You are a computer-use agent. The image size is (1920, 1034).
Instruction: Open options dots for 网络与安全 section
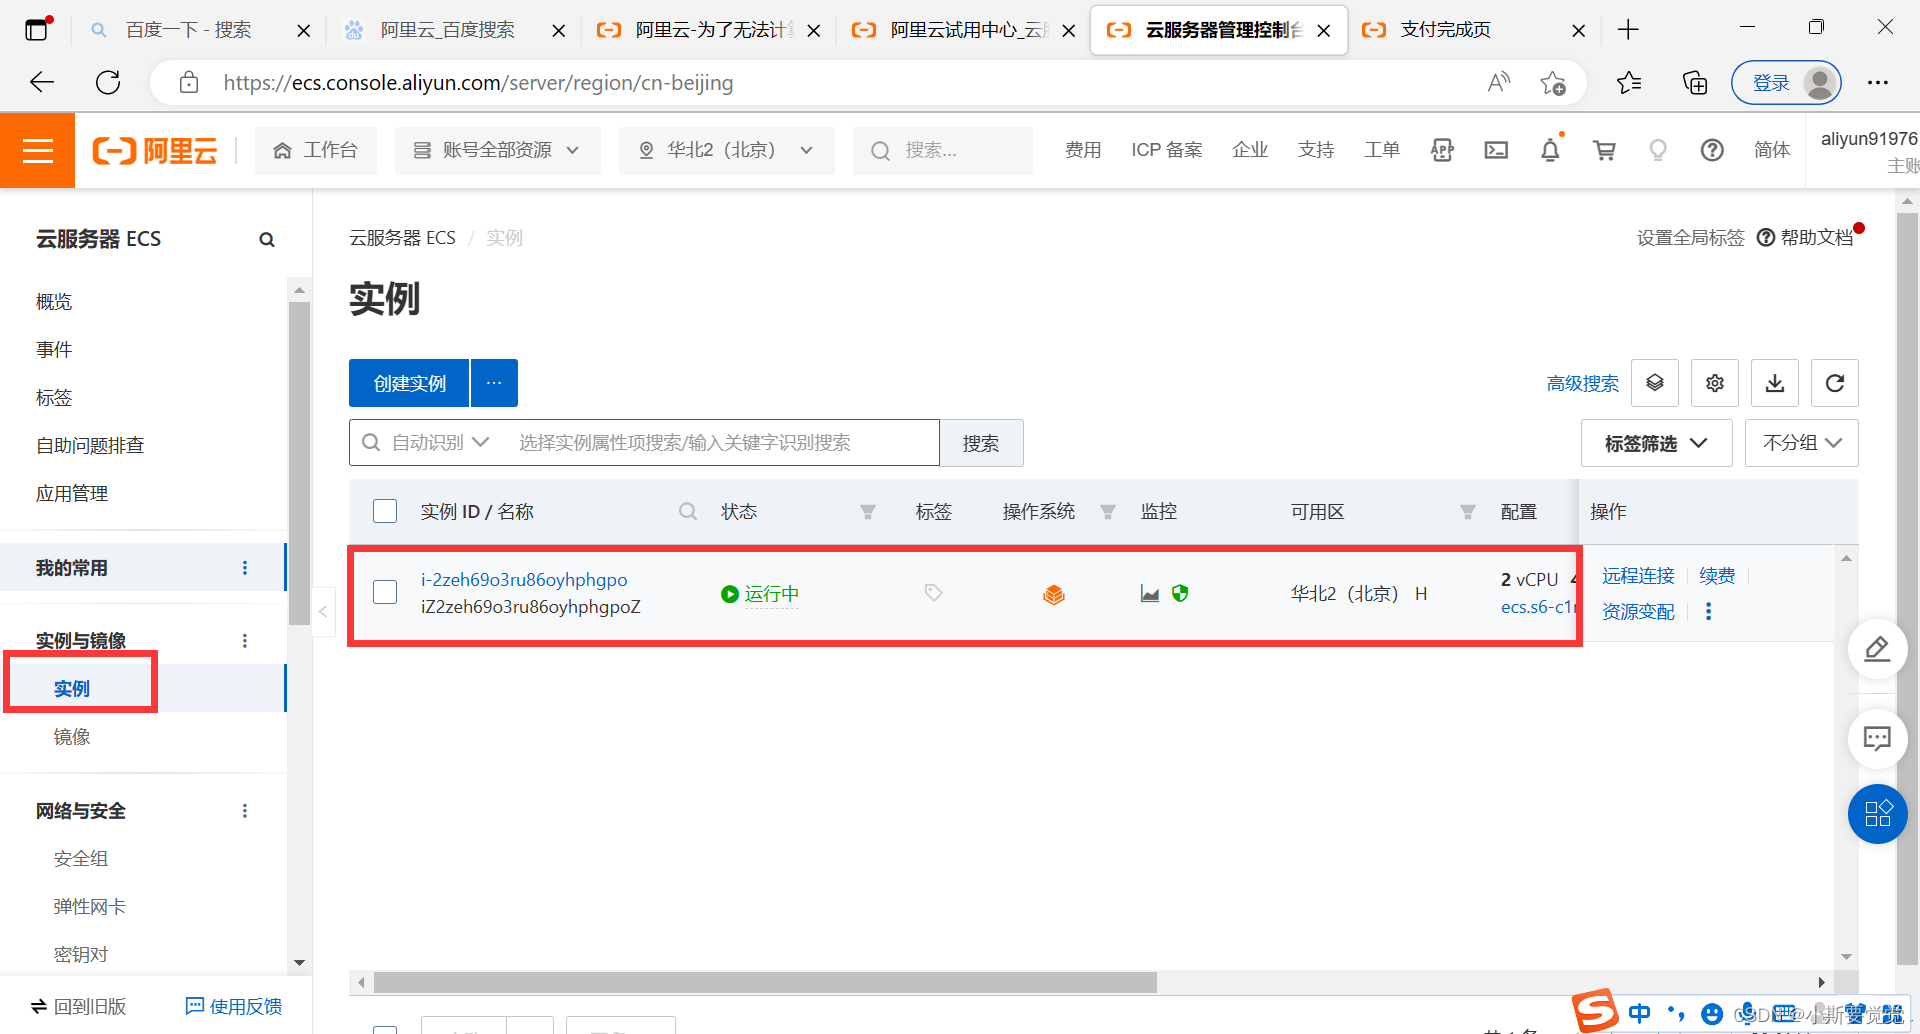[245, 811]
